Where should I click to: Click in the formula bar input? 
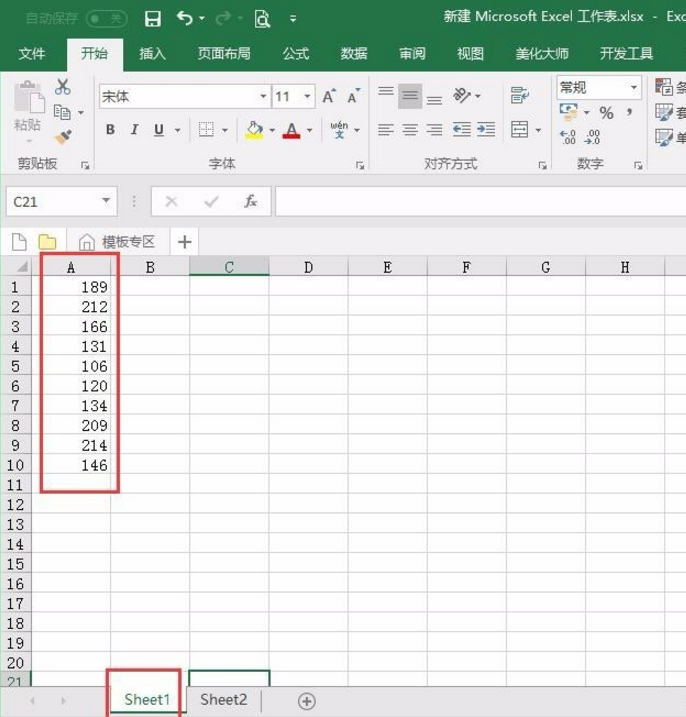(x=480, y=201)
